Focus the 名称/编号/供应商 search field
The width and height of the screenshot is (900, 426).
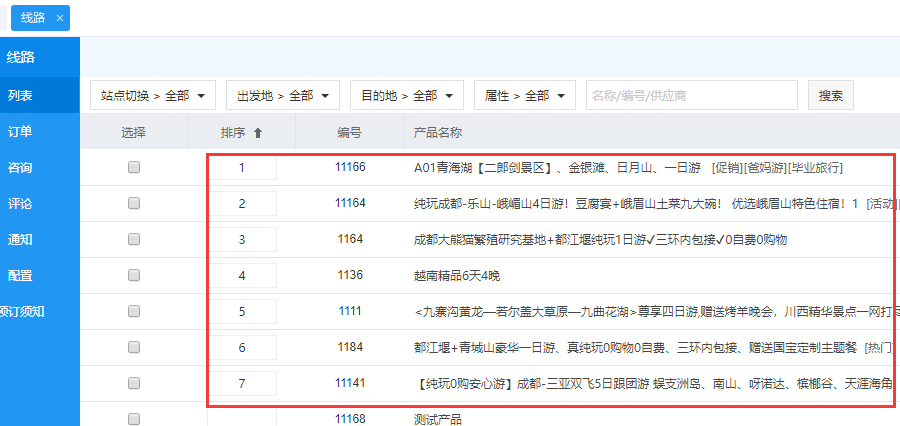(691, 96)
